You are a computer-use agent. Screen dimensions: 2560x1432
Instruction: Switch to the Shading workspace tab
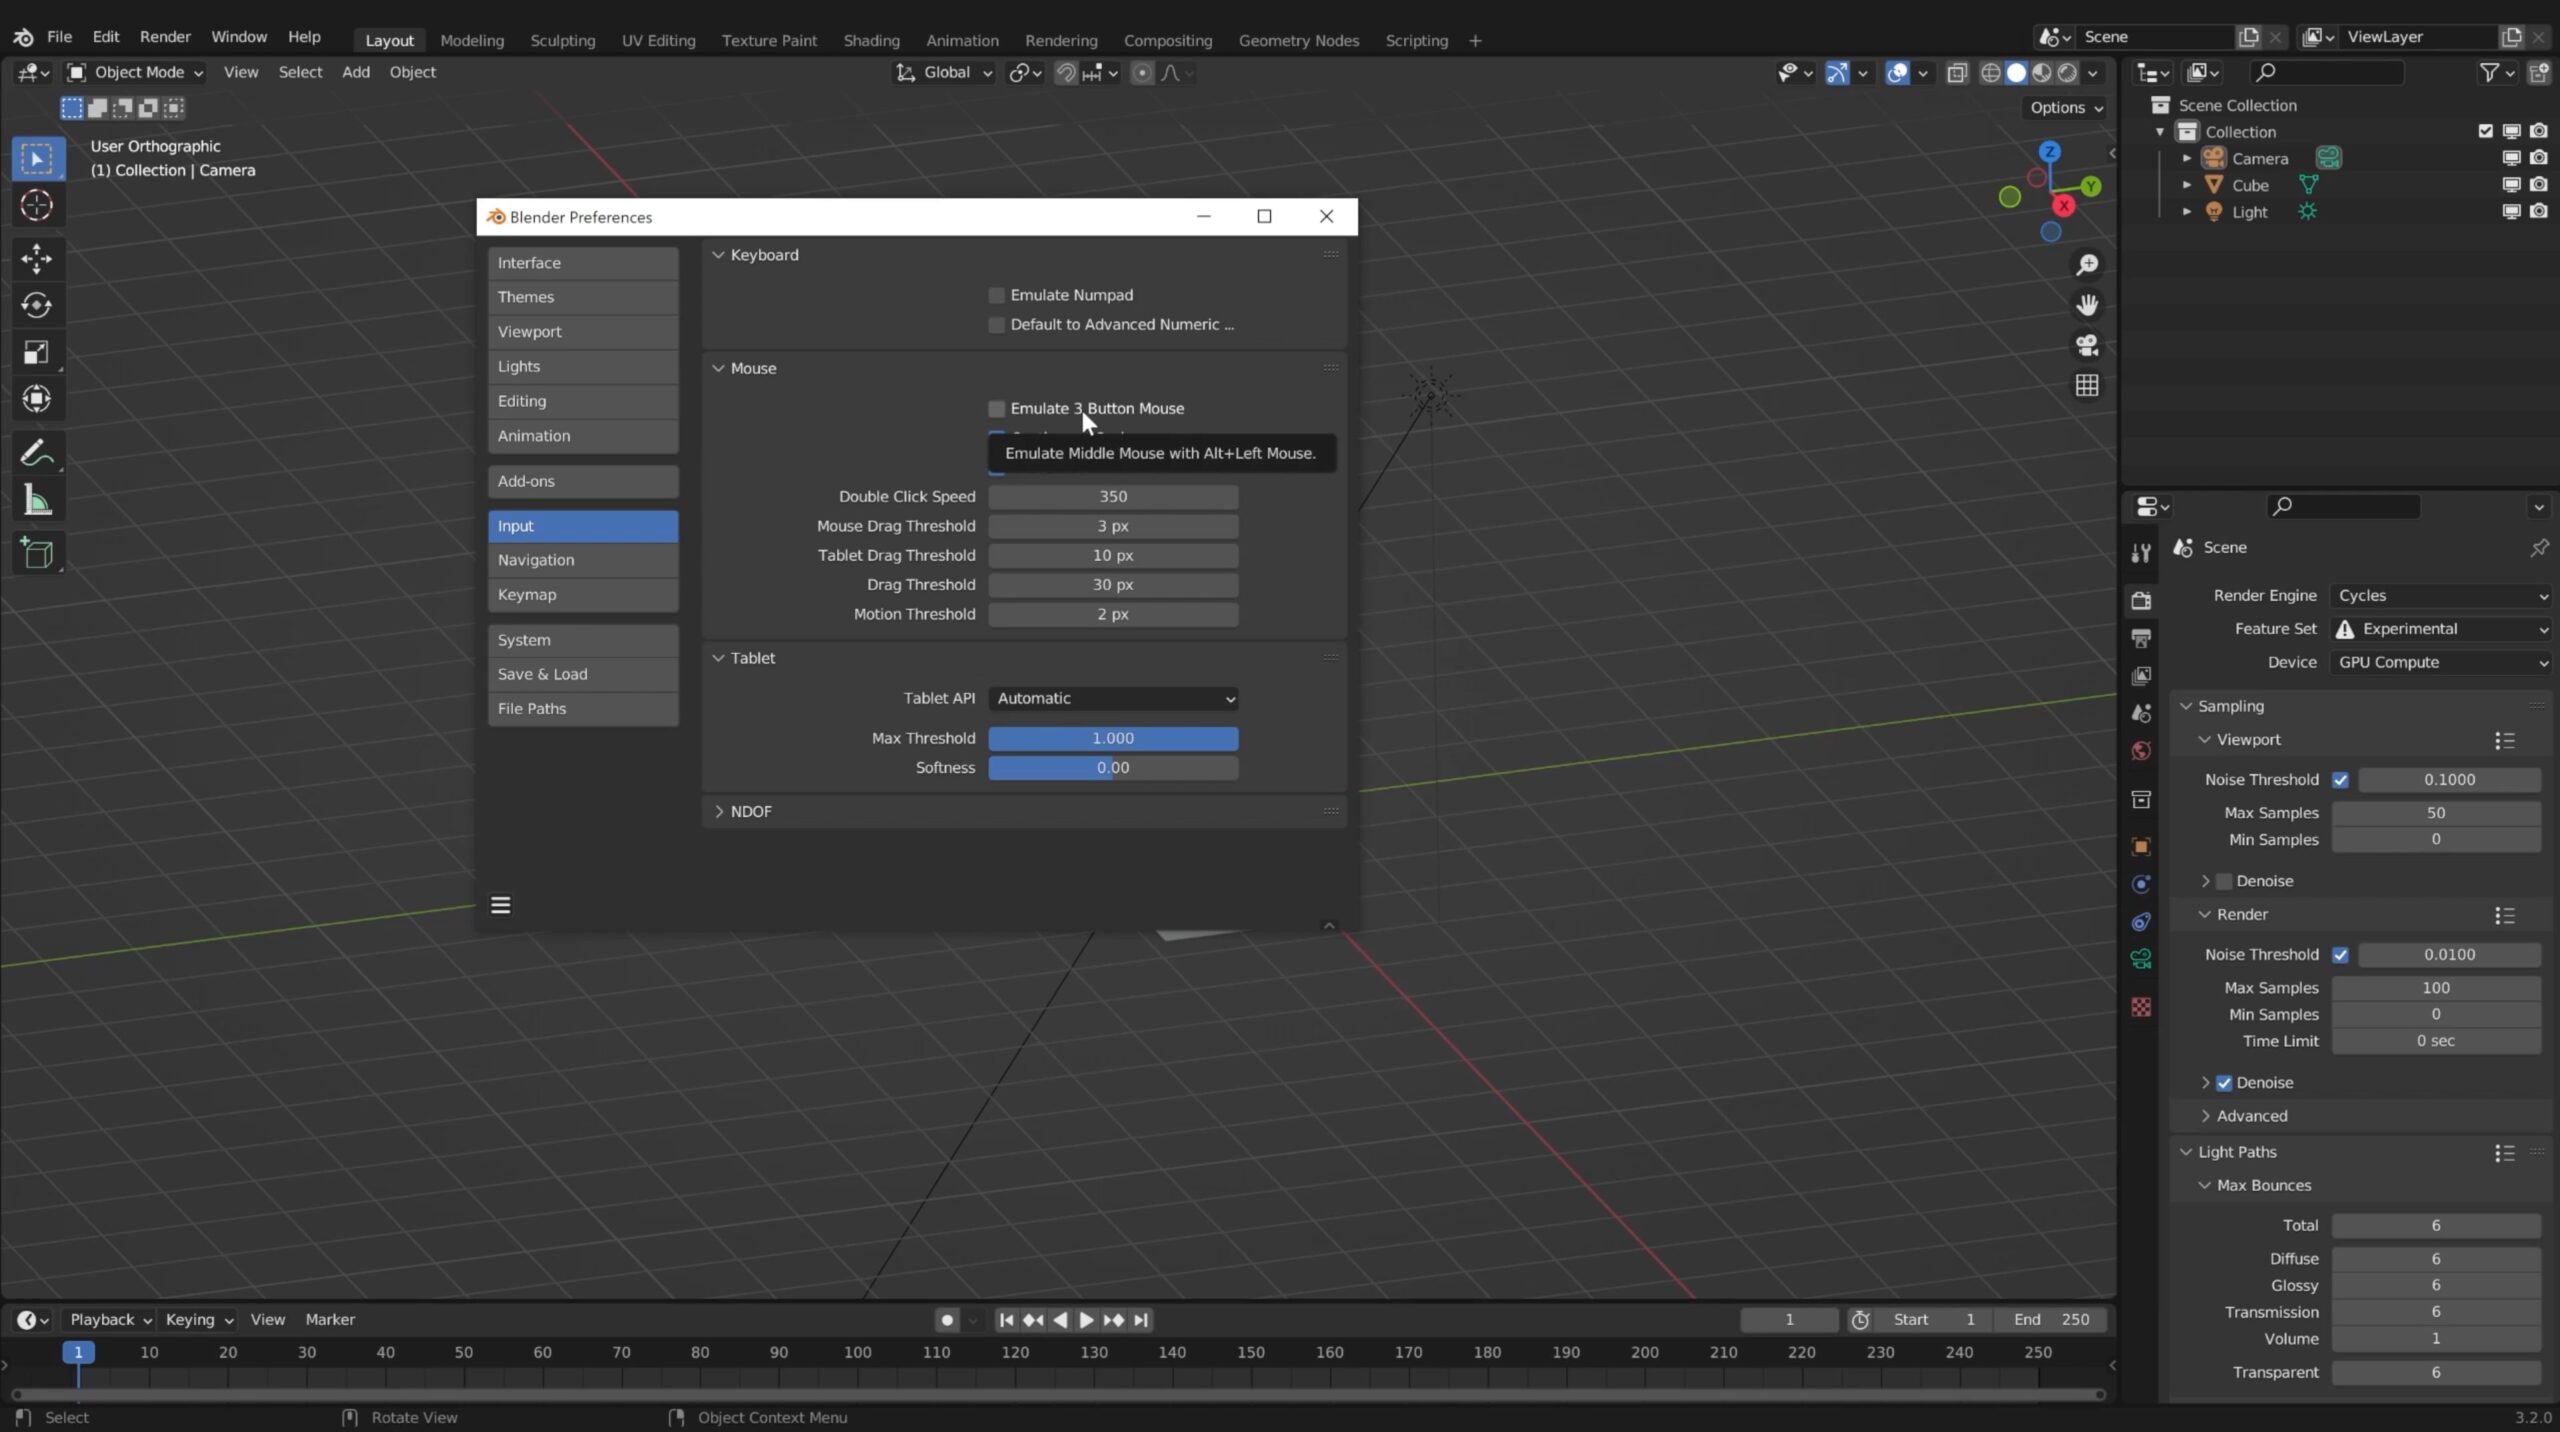tap(871, 41)
